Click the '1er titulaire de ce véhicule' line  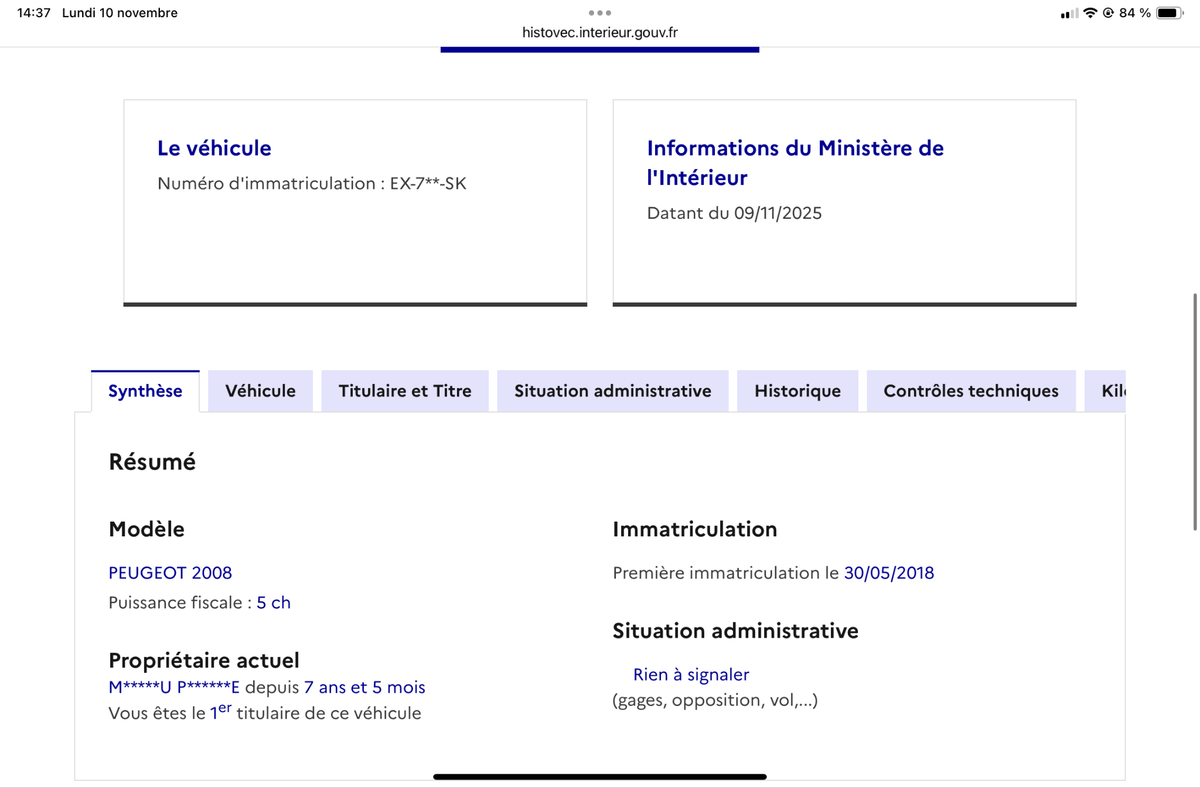(x=265, y=713)
